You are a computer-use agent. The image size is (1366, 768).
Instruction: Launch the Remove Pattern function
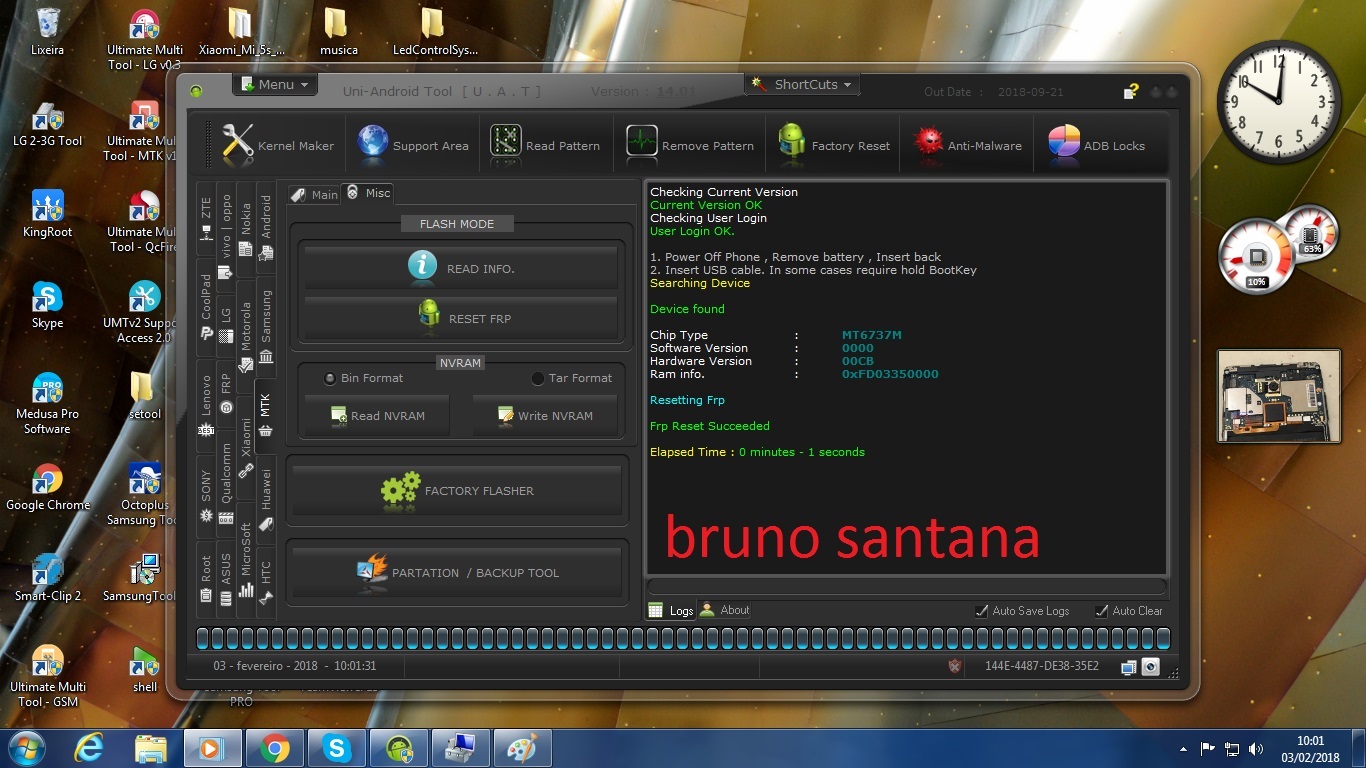pyautogui.click(x=690, y=145)
